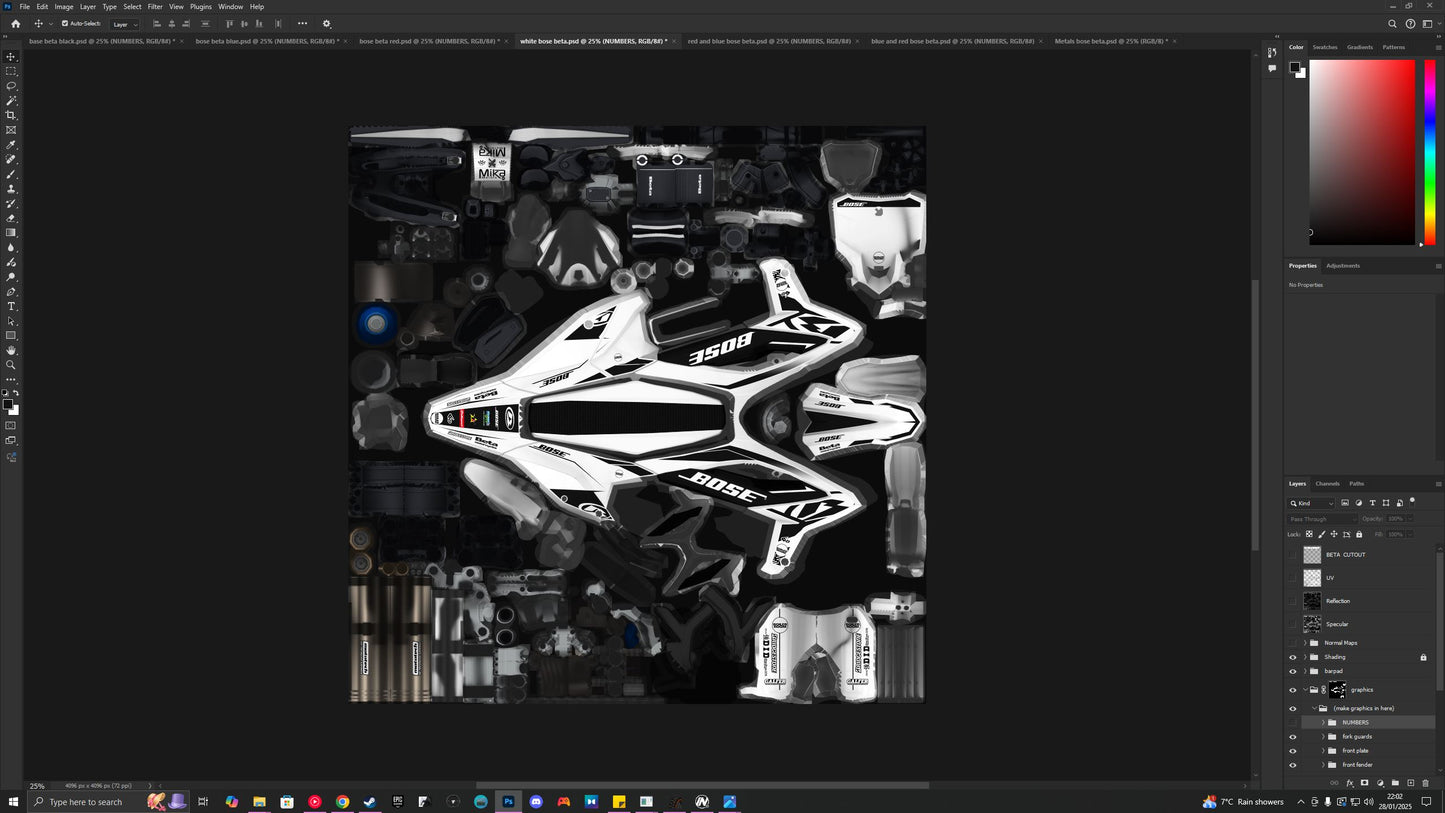The height and width of the screenshot is (813, 1445).
Task: Lock transparent pixels icon
Action: click(1309, 534)
